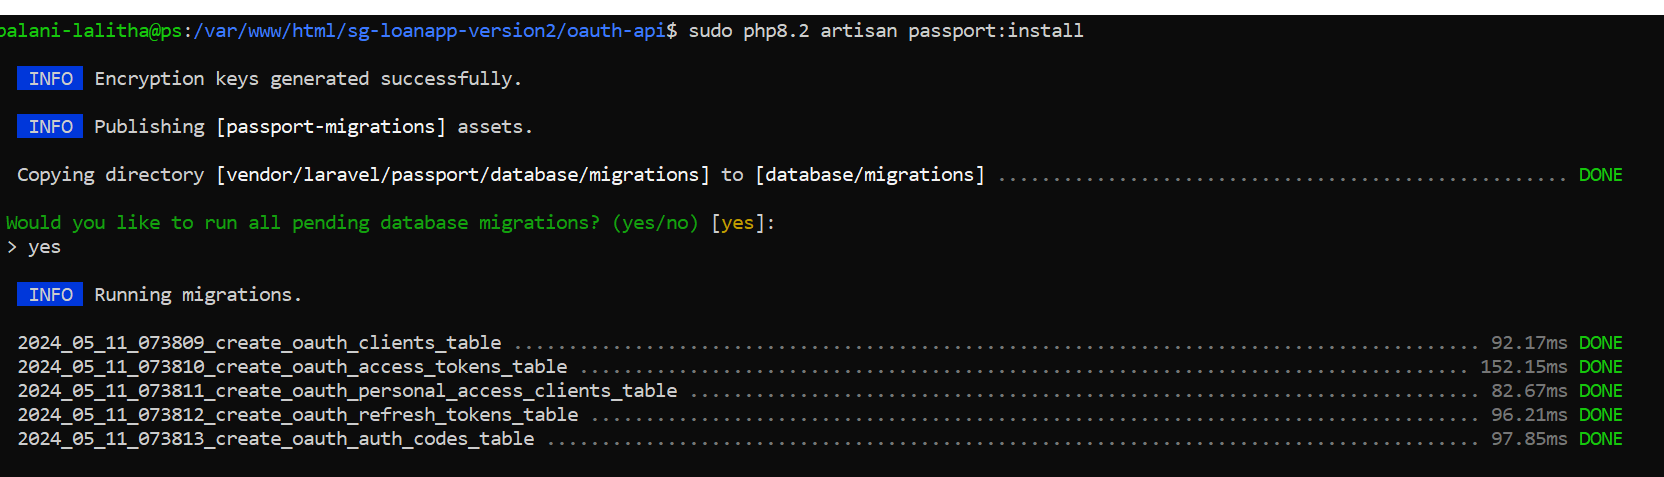Click the typed 'yes' answer line
This screenshot has height=477, width=1664.
click(x=34, y=247)
